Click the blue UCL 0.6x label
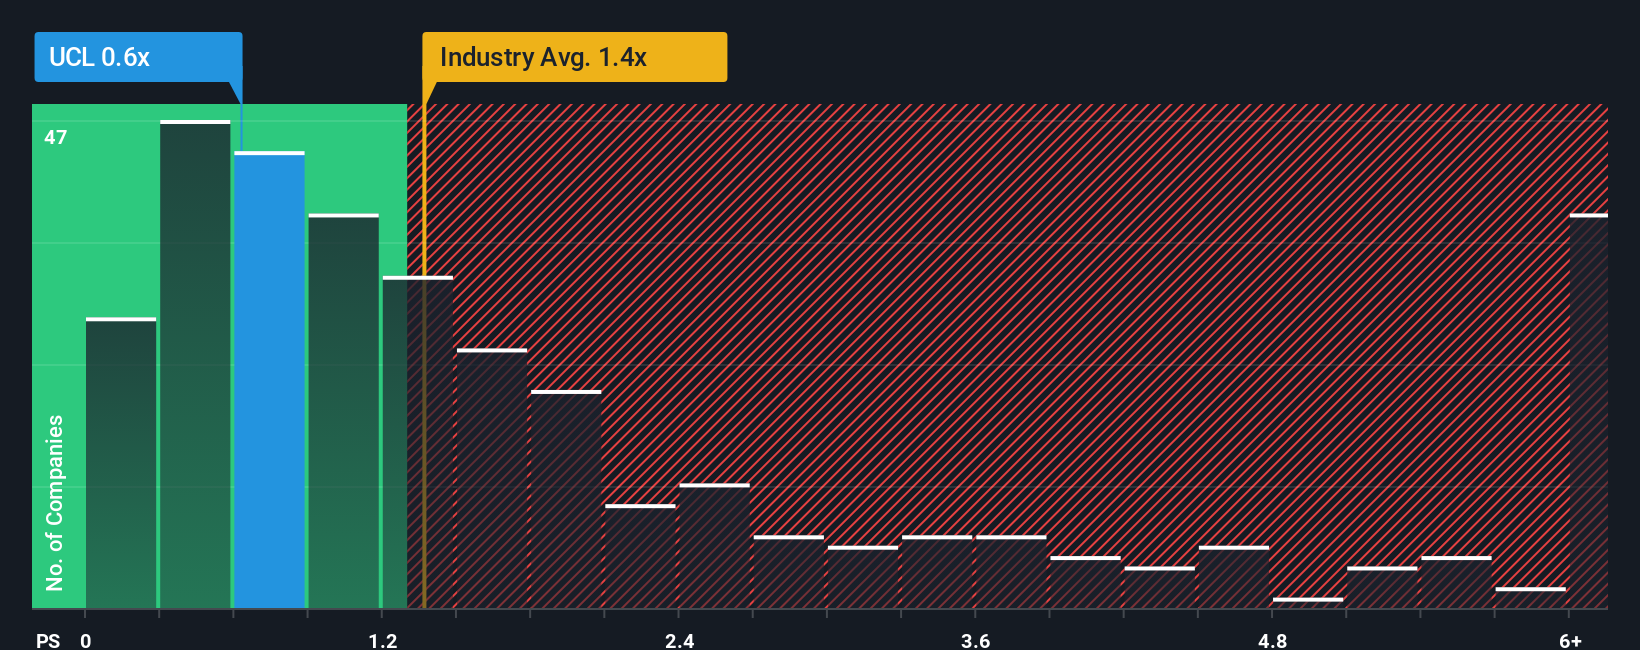Image resolution: width=1640 pixels, height=650 pixels. (138, 57)
